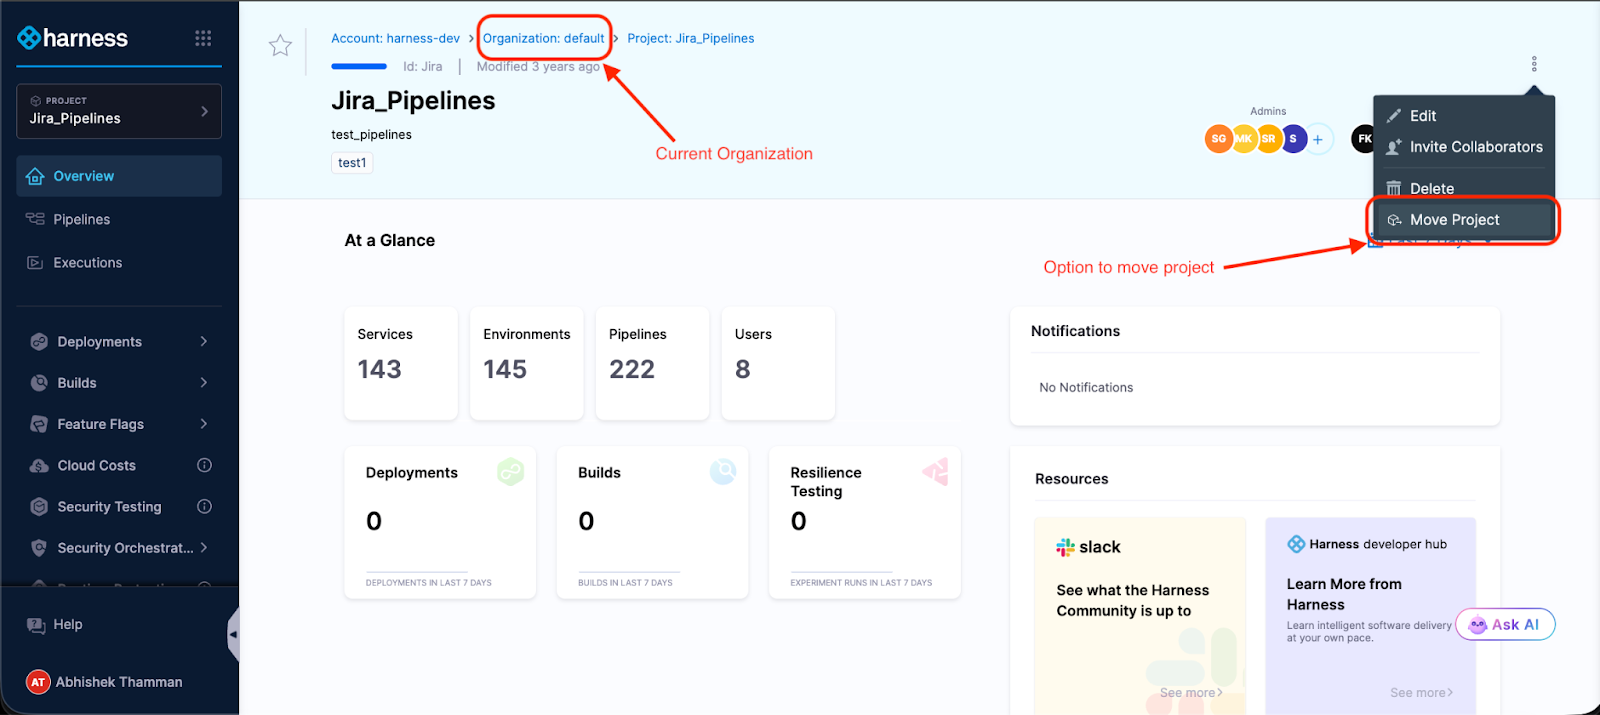This screenshot has height=715, width=1600.
Task: Click the Abhishek Thamman user name
Action: (119, 682)
